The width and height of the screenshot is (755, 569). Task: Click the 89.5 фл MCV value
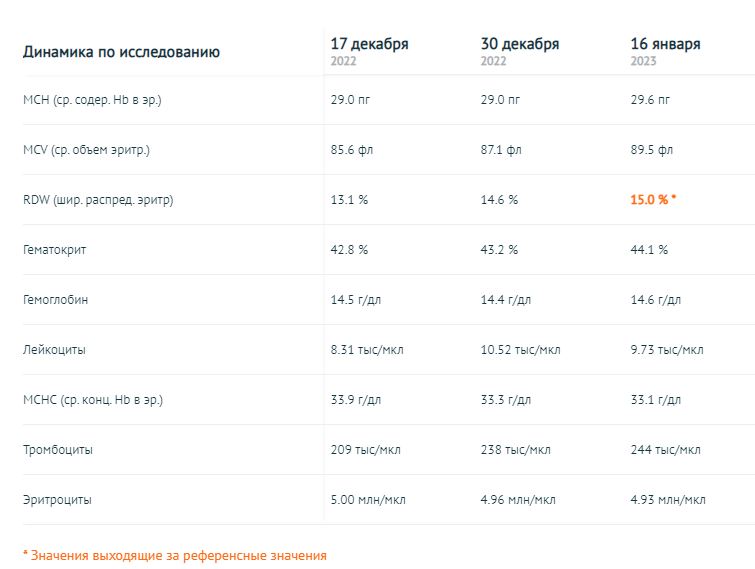[x=652, y=150]
